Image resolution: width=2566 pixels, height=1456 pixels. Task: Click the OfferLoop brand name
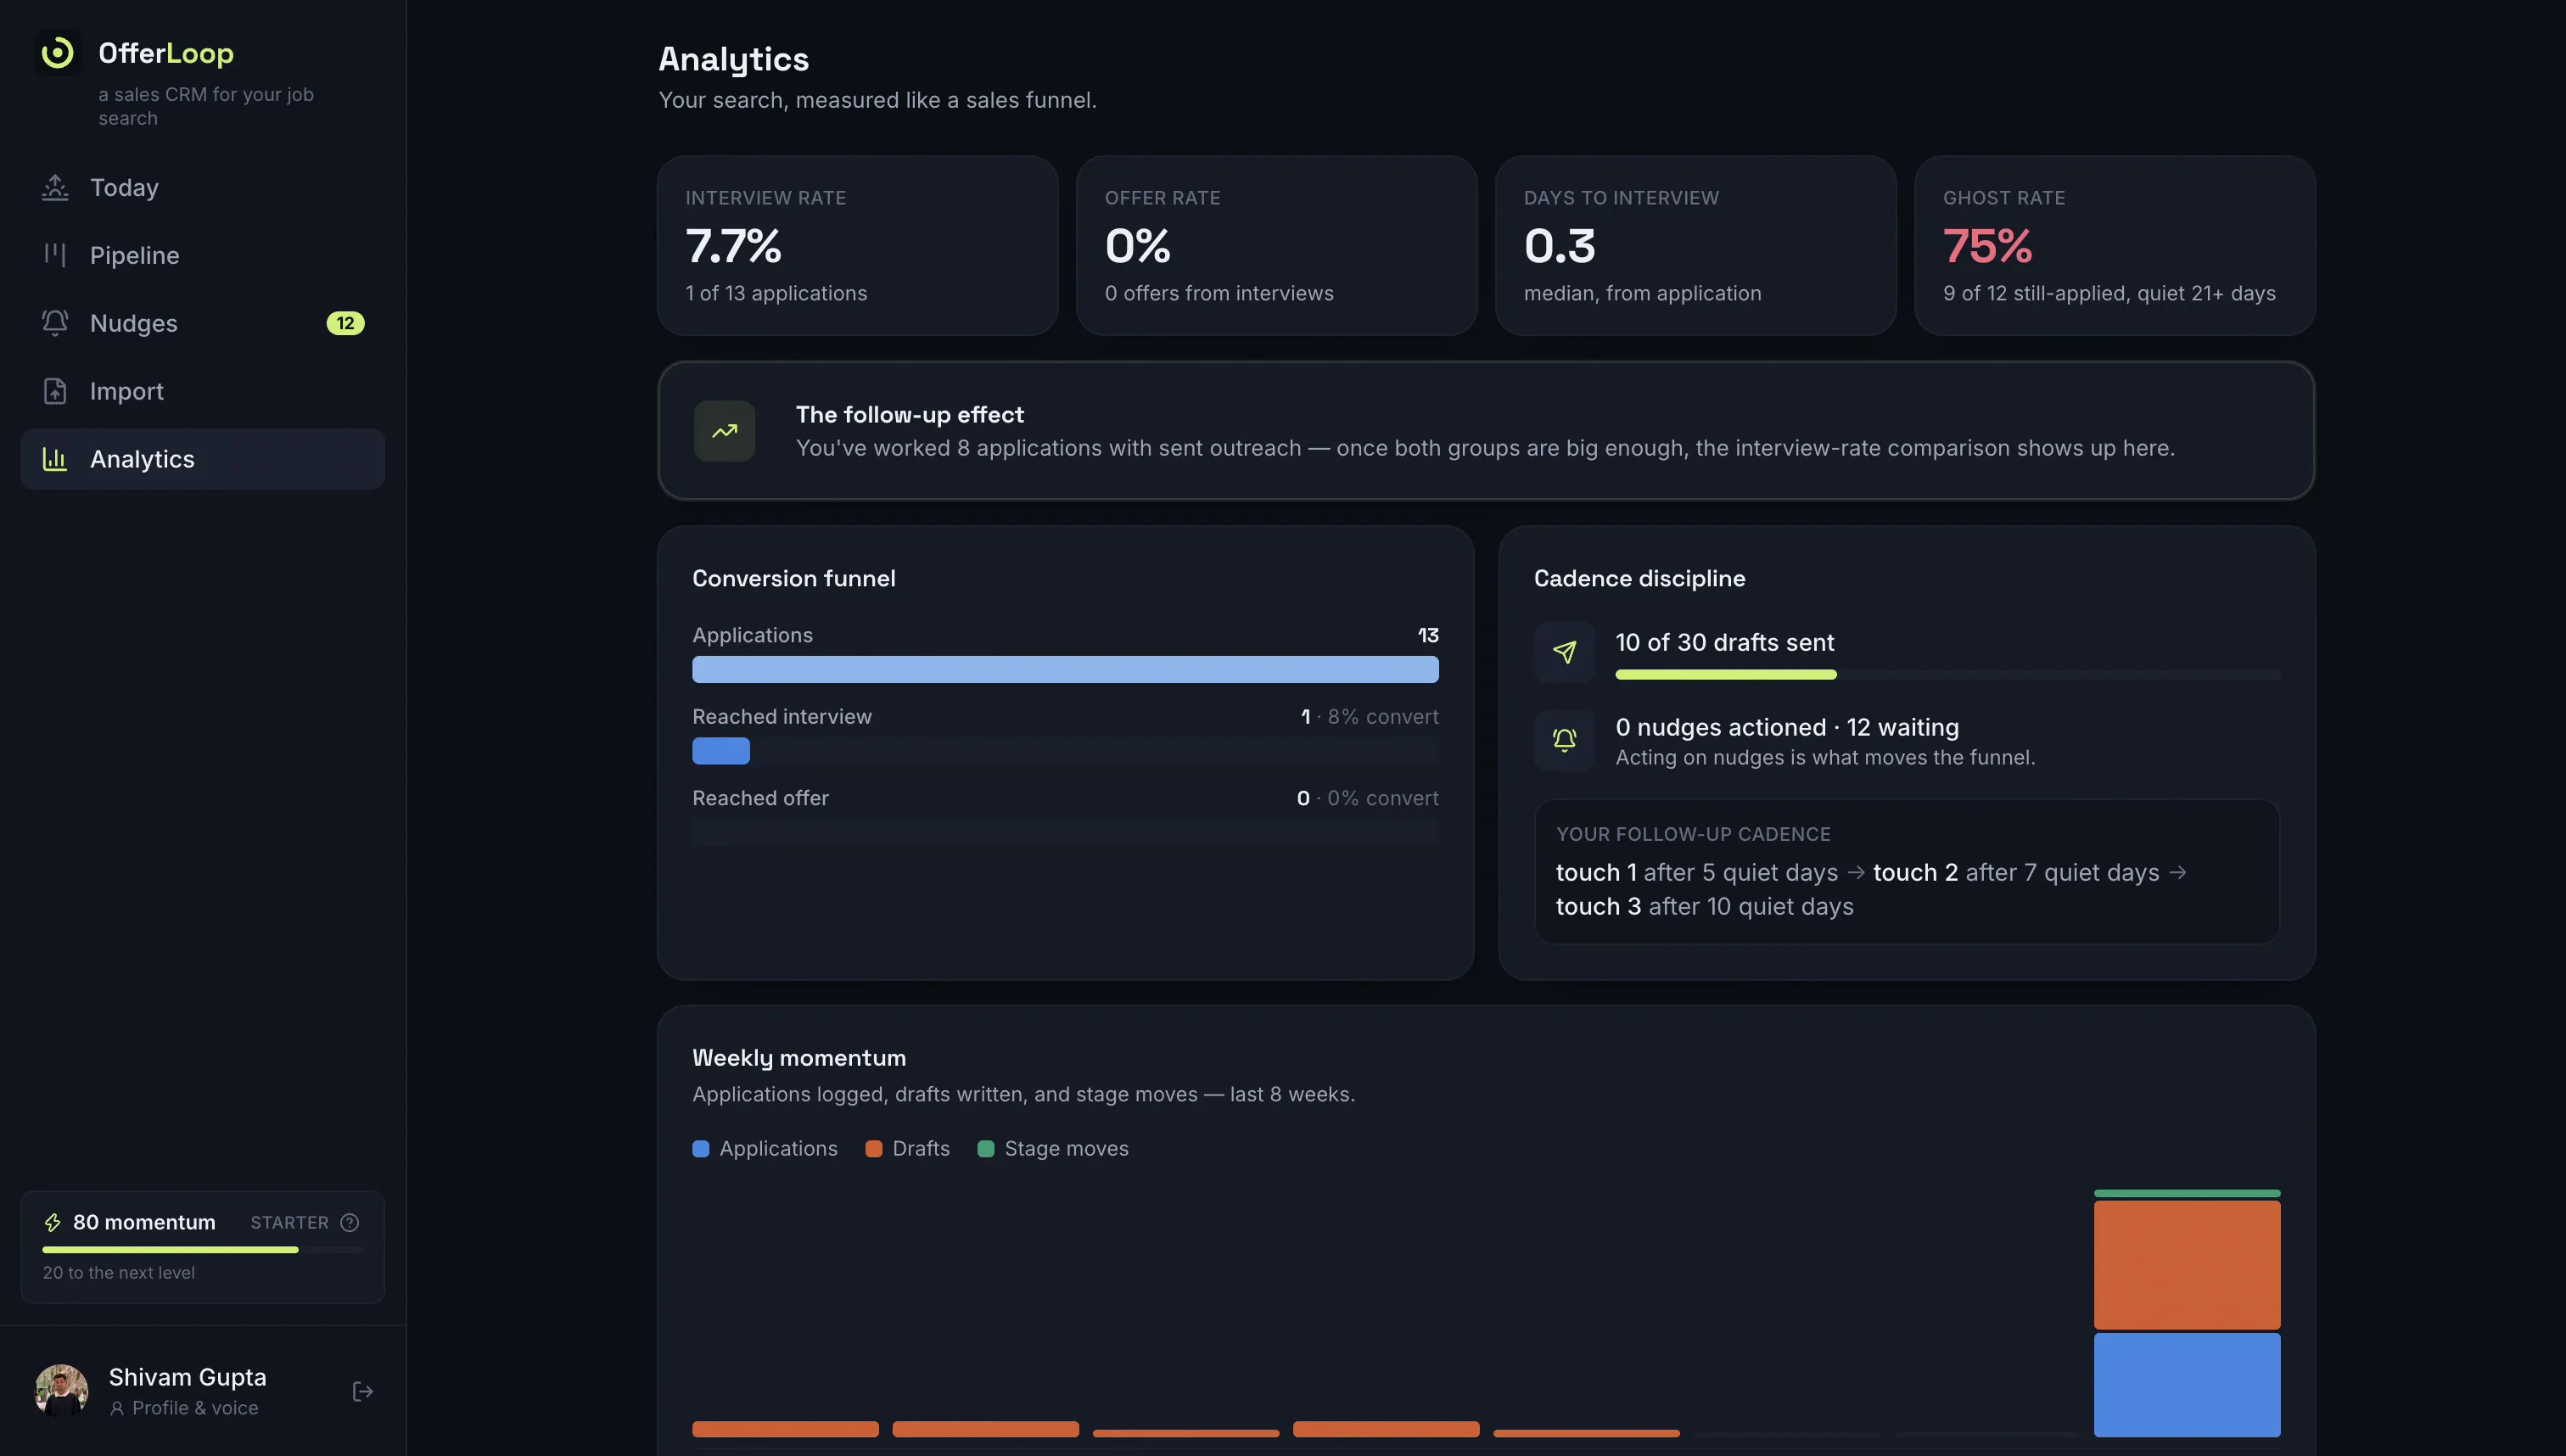[166, 53]
